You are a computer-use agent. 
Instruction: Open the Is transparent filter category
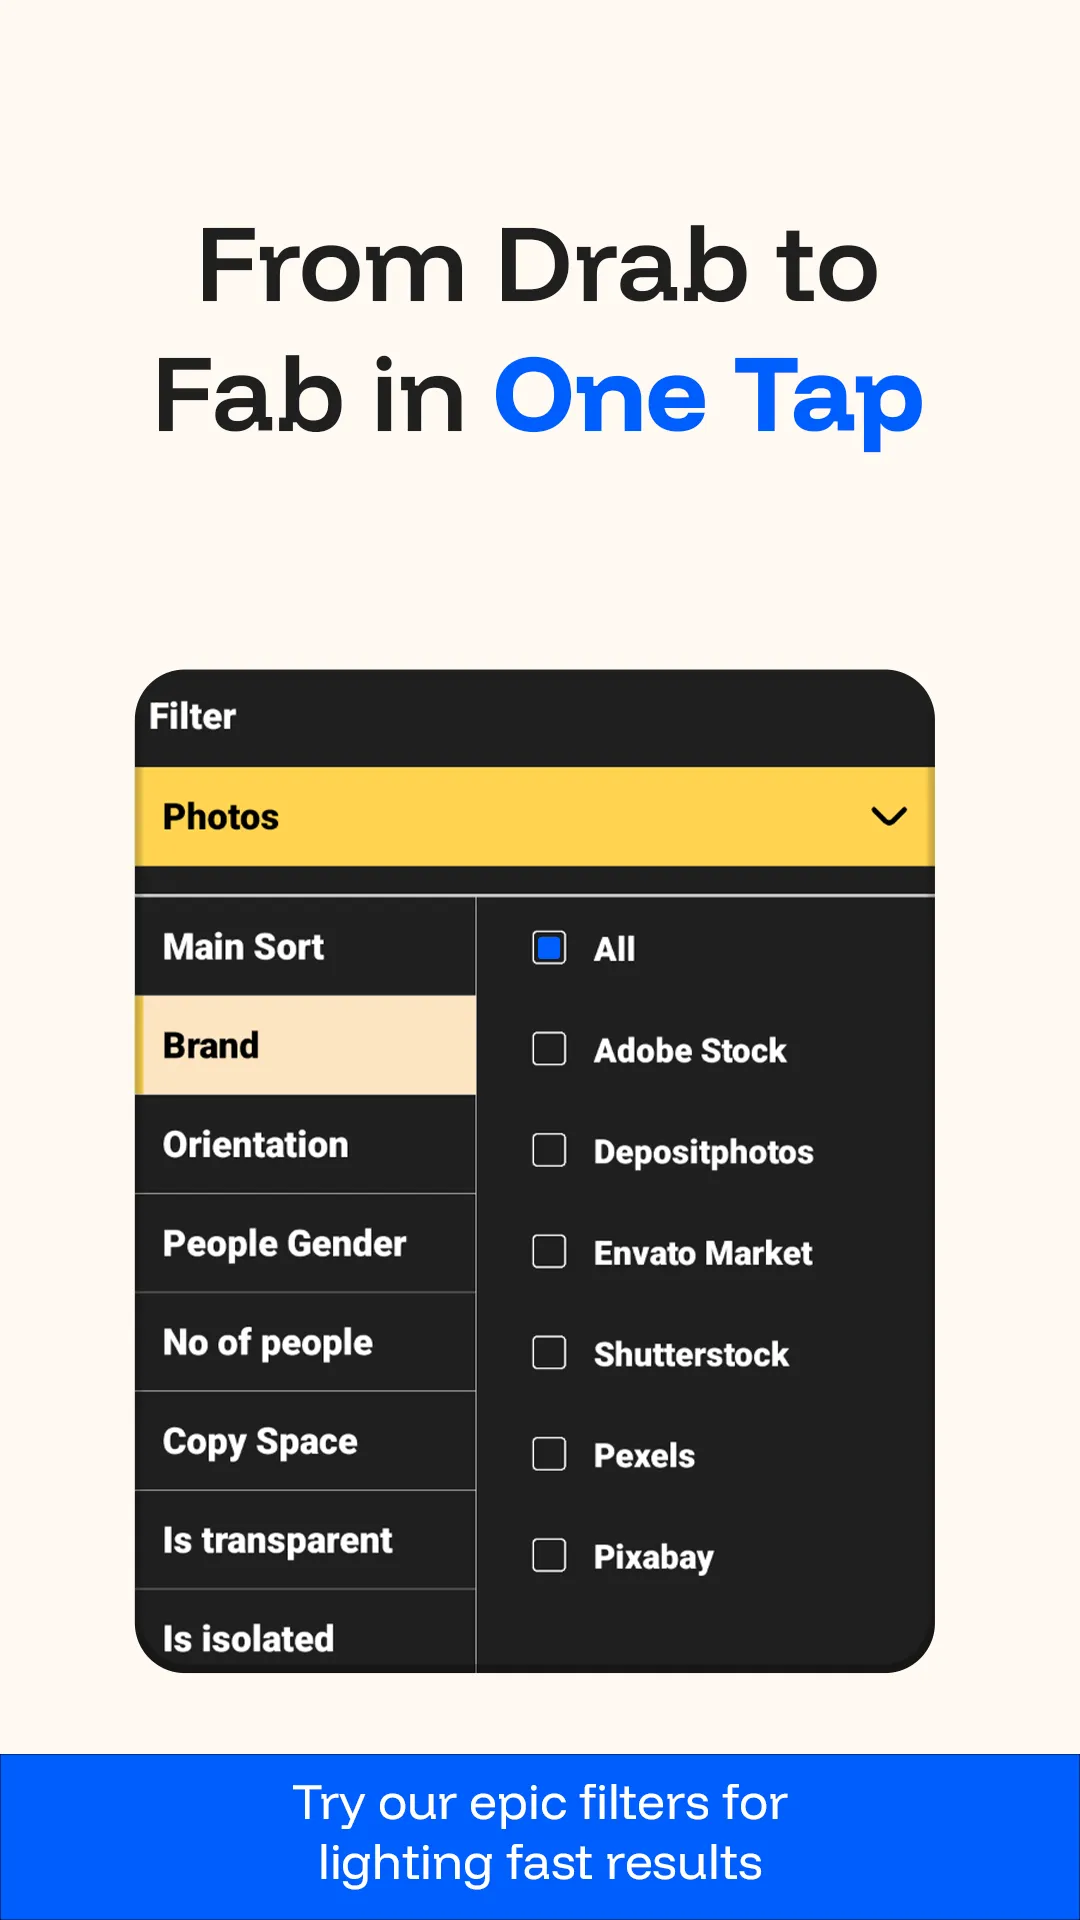point(305,1540)
